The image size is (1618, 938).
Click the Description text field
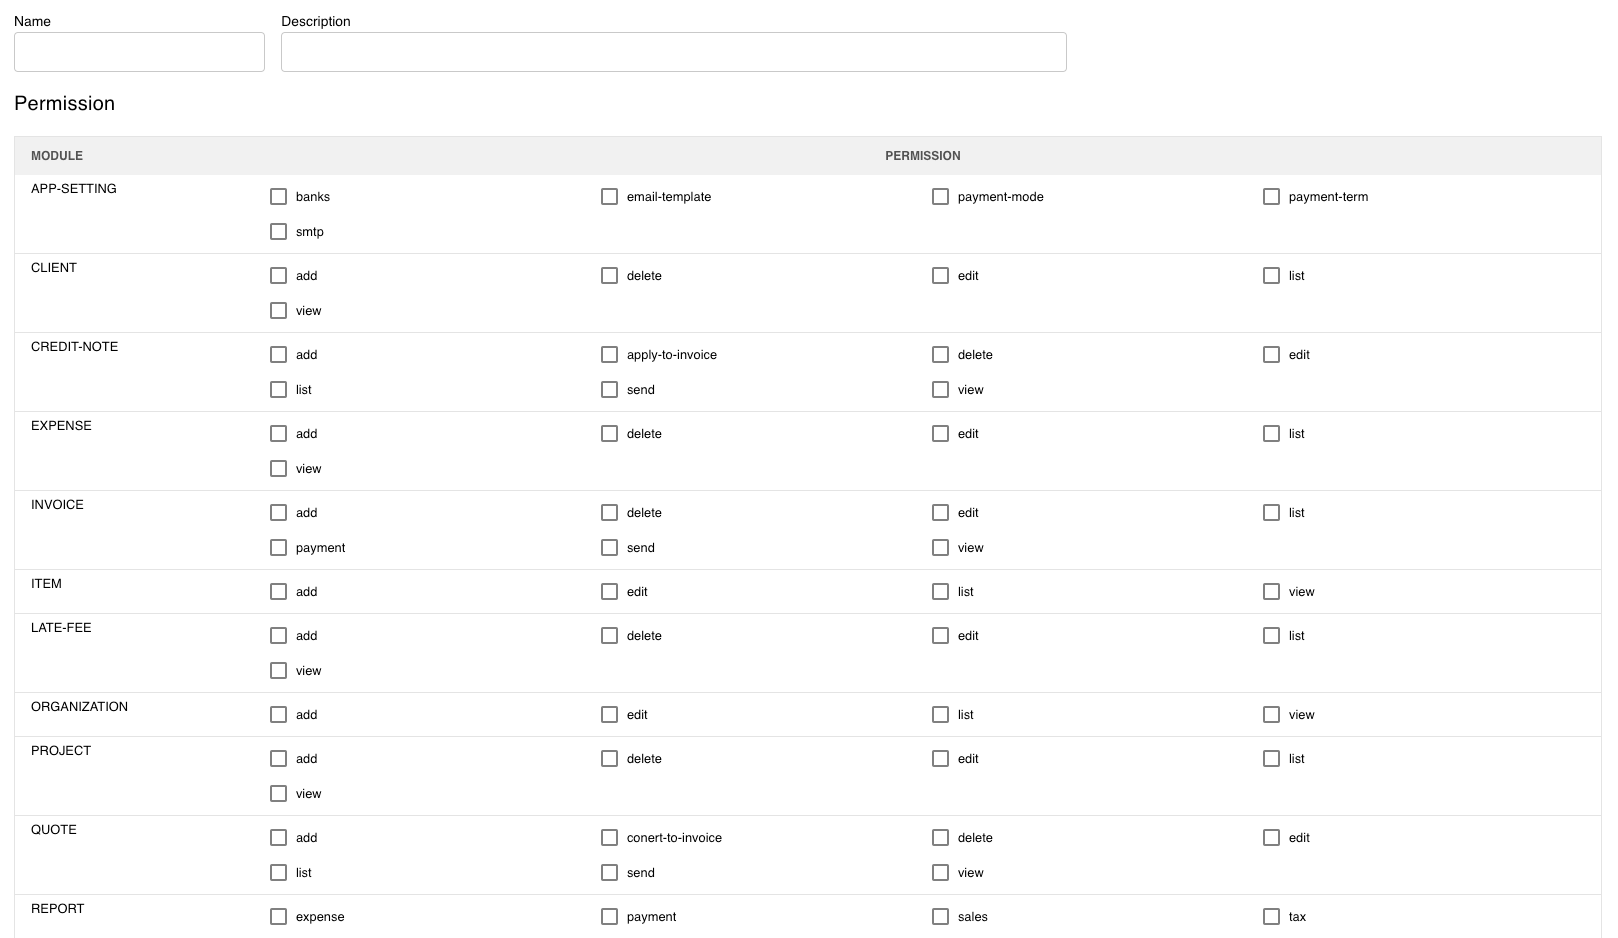[x=673, y=52]
